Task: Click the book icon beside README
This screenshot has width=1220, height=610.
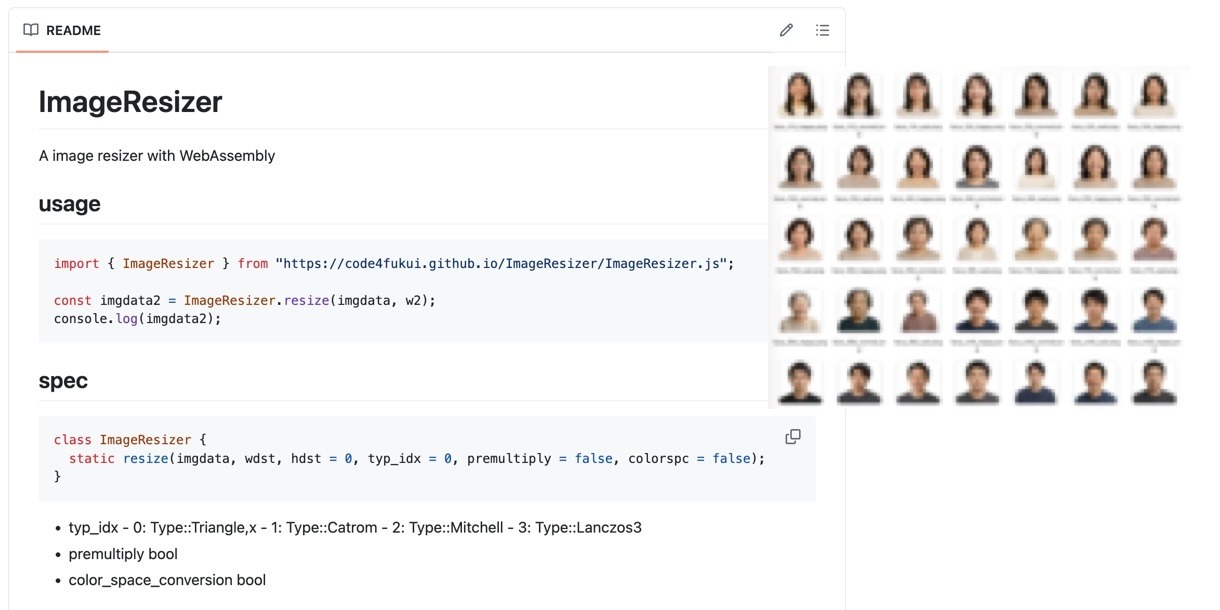Action: (31, 30)
